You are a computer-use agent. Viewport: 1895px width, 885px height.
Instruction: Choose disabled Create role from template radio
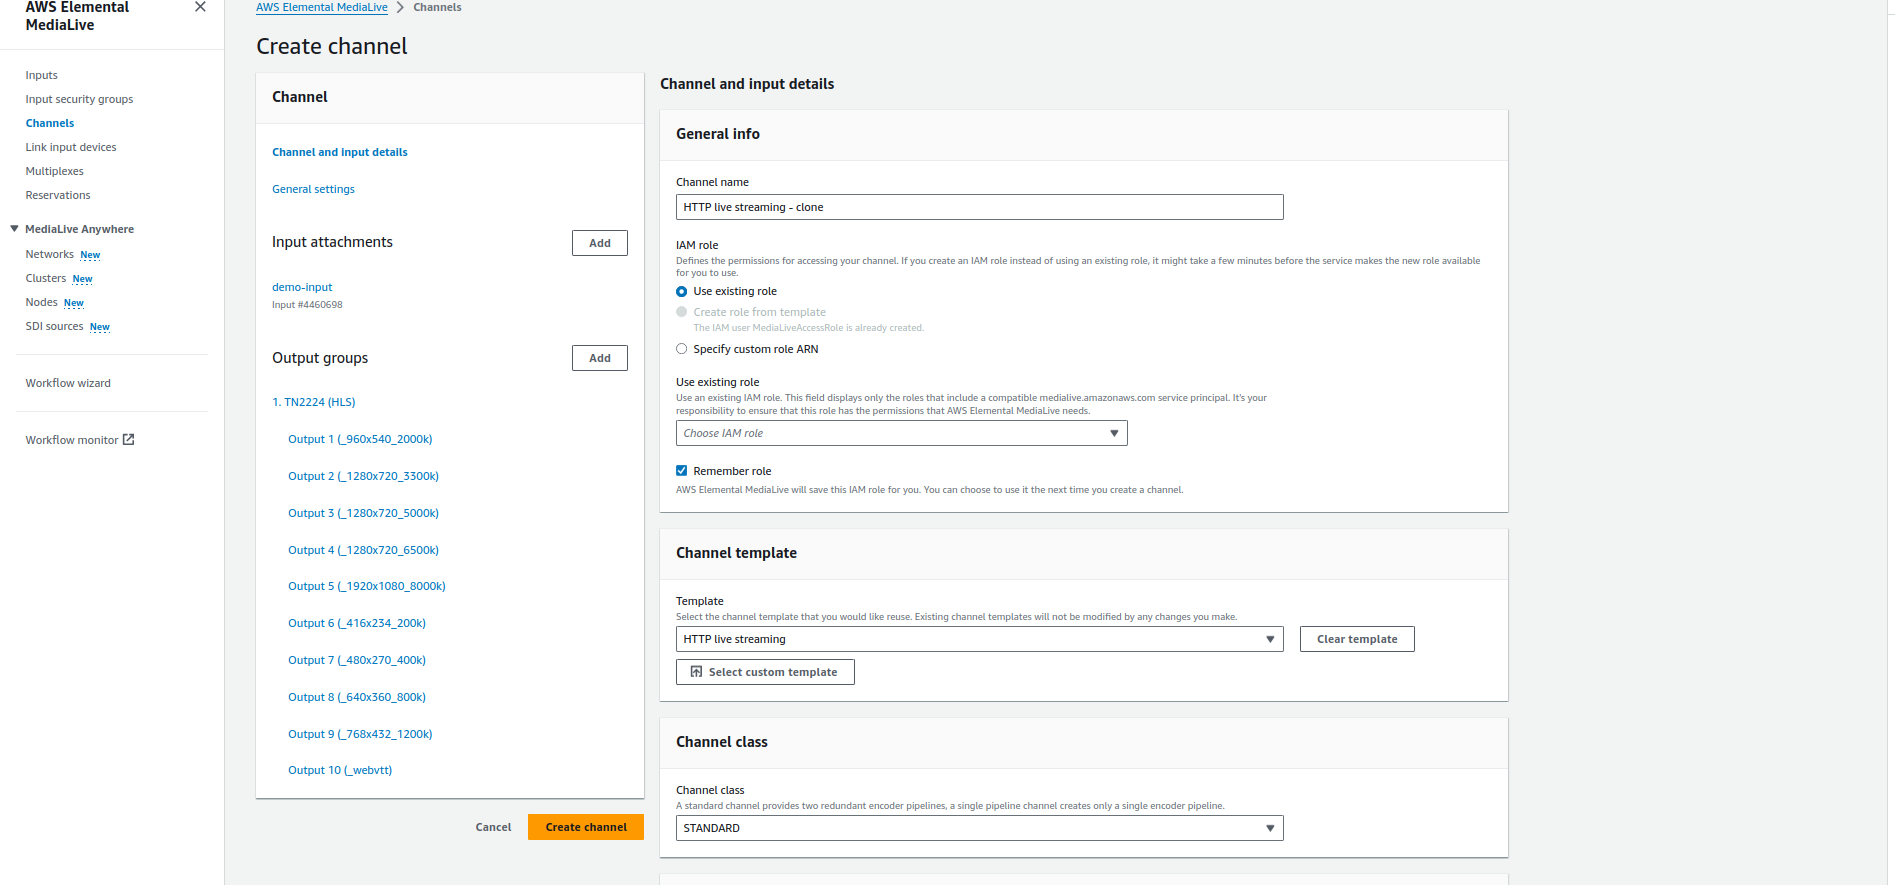(682, 312)
